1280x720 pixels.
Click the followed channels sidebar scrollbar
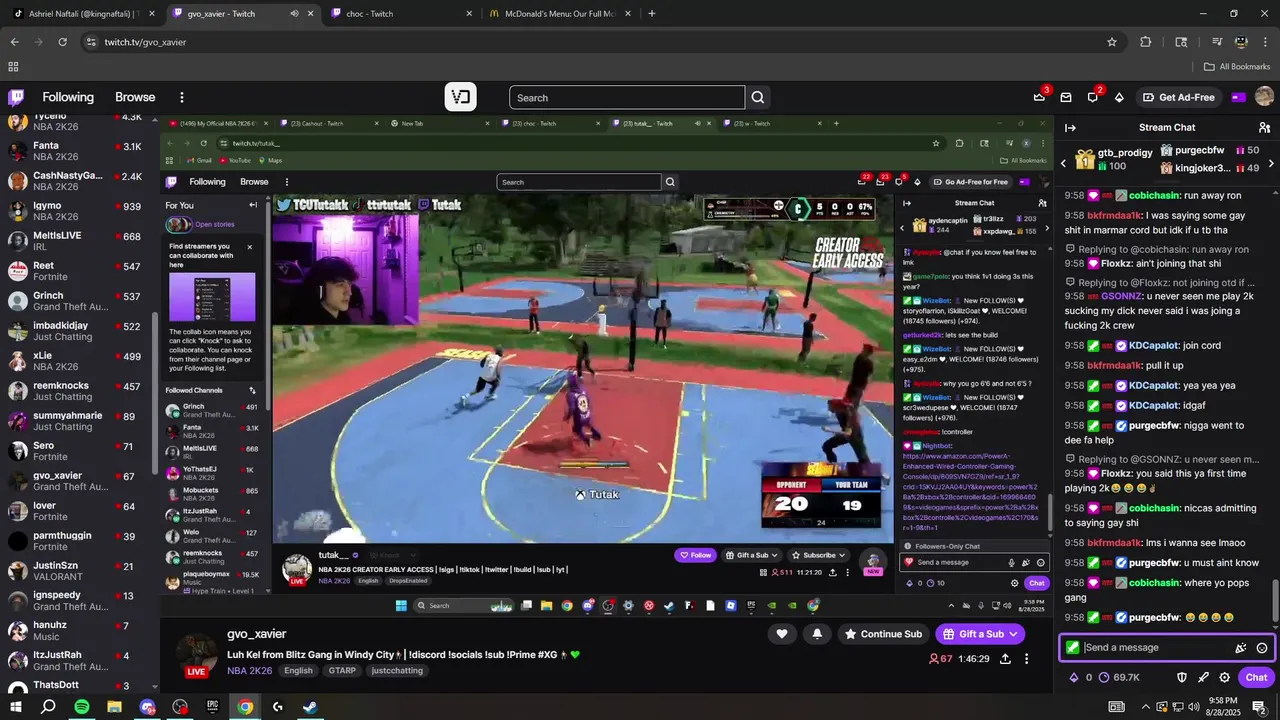click(x=155, y=395)
